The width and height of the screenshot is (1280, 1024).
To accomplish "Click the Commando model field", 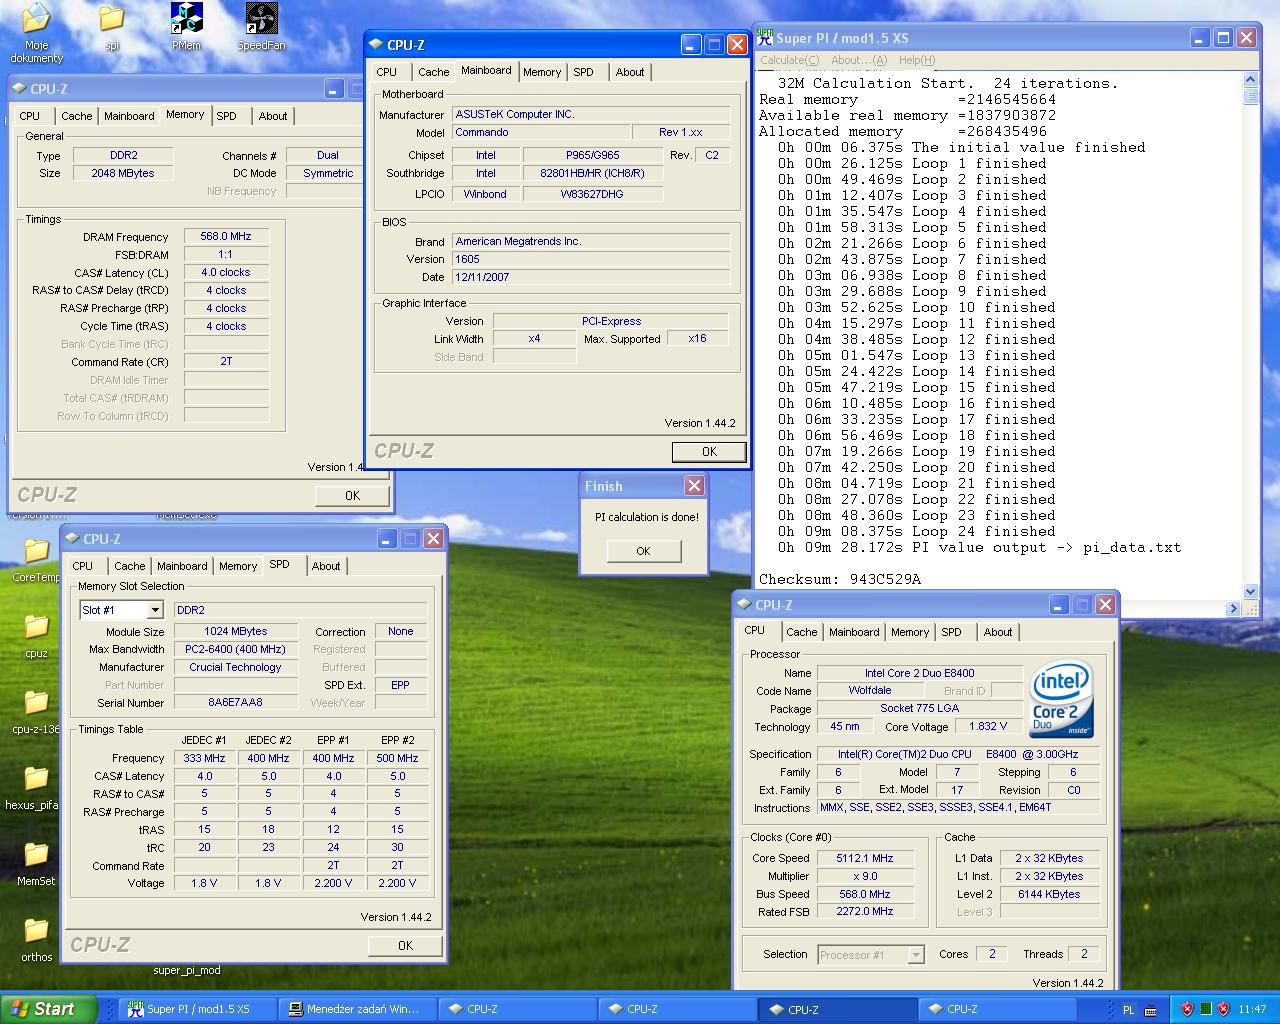I will click(x=541, y=132).
